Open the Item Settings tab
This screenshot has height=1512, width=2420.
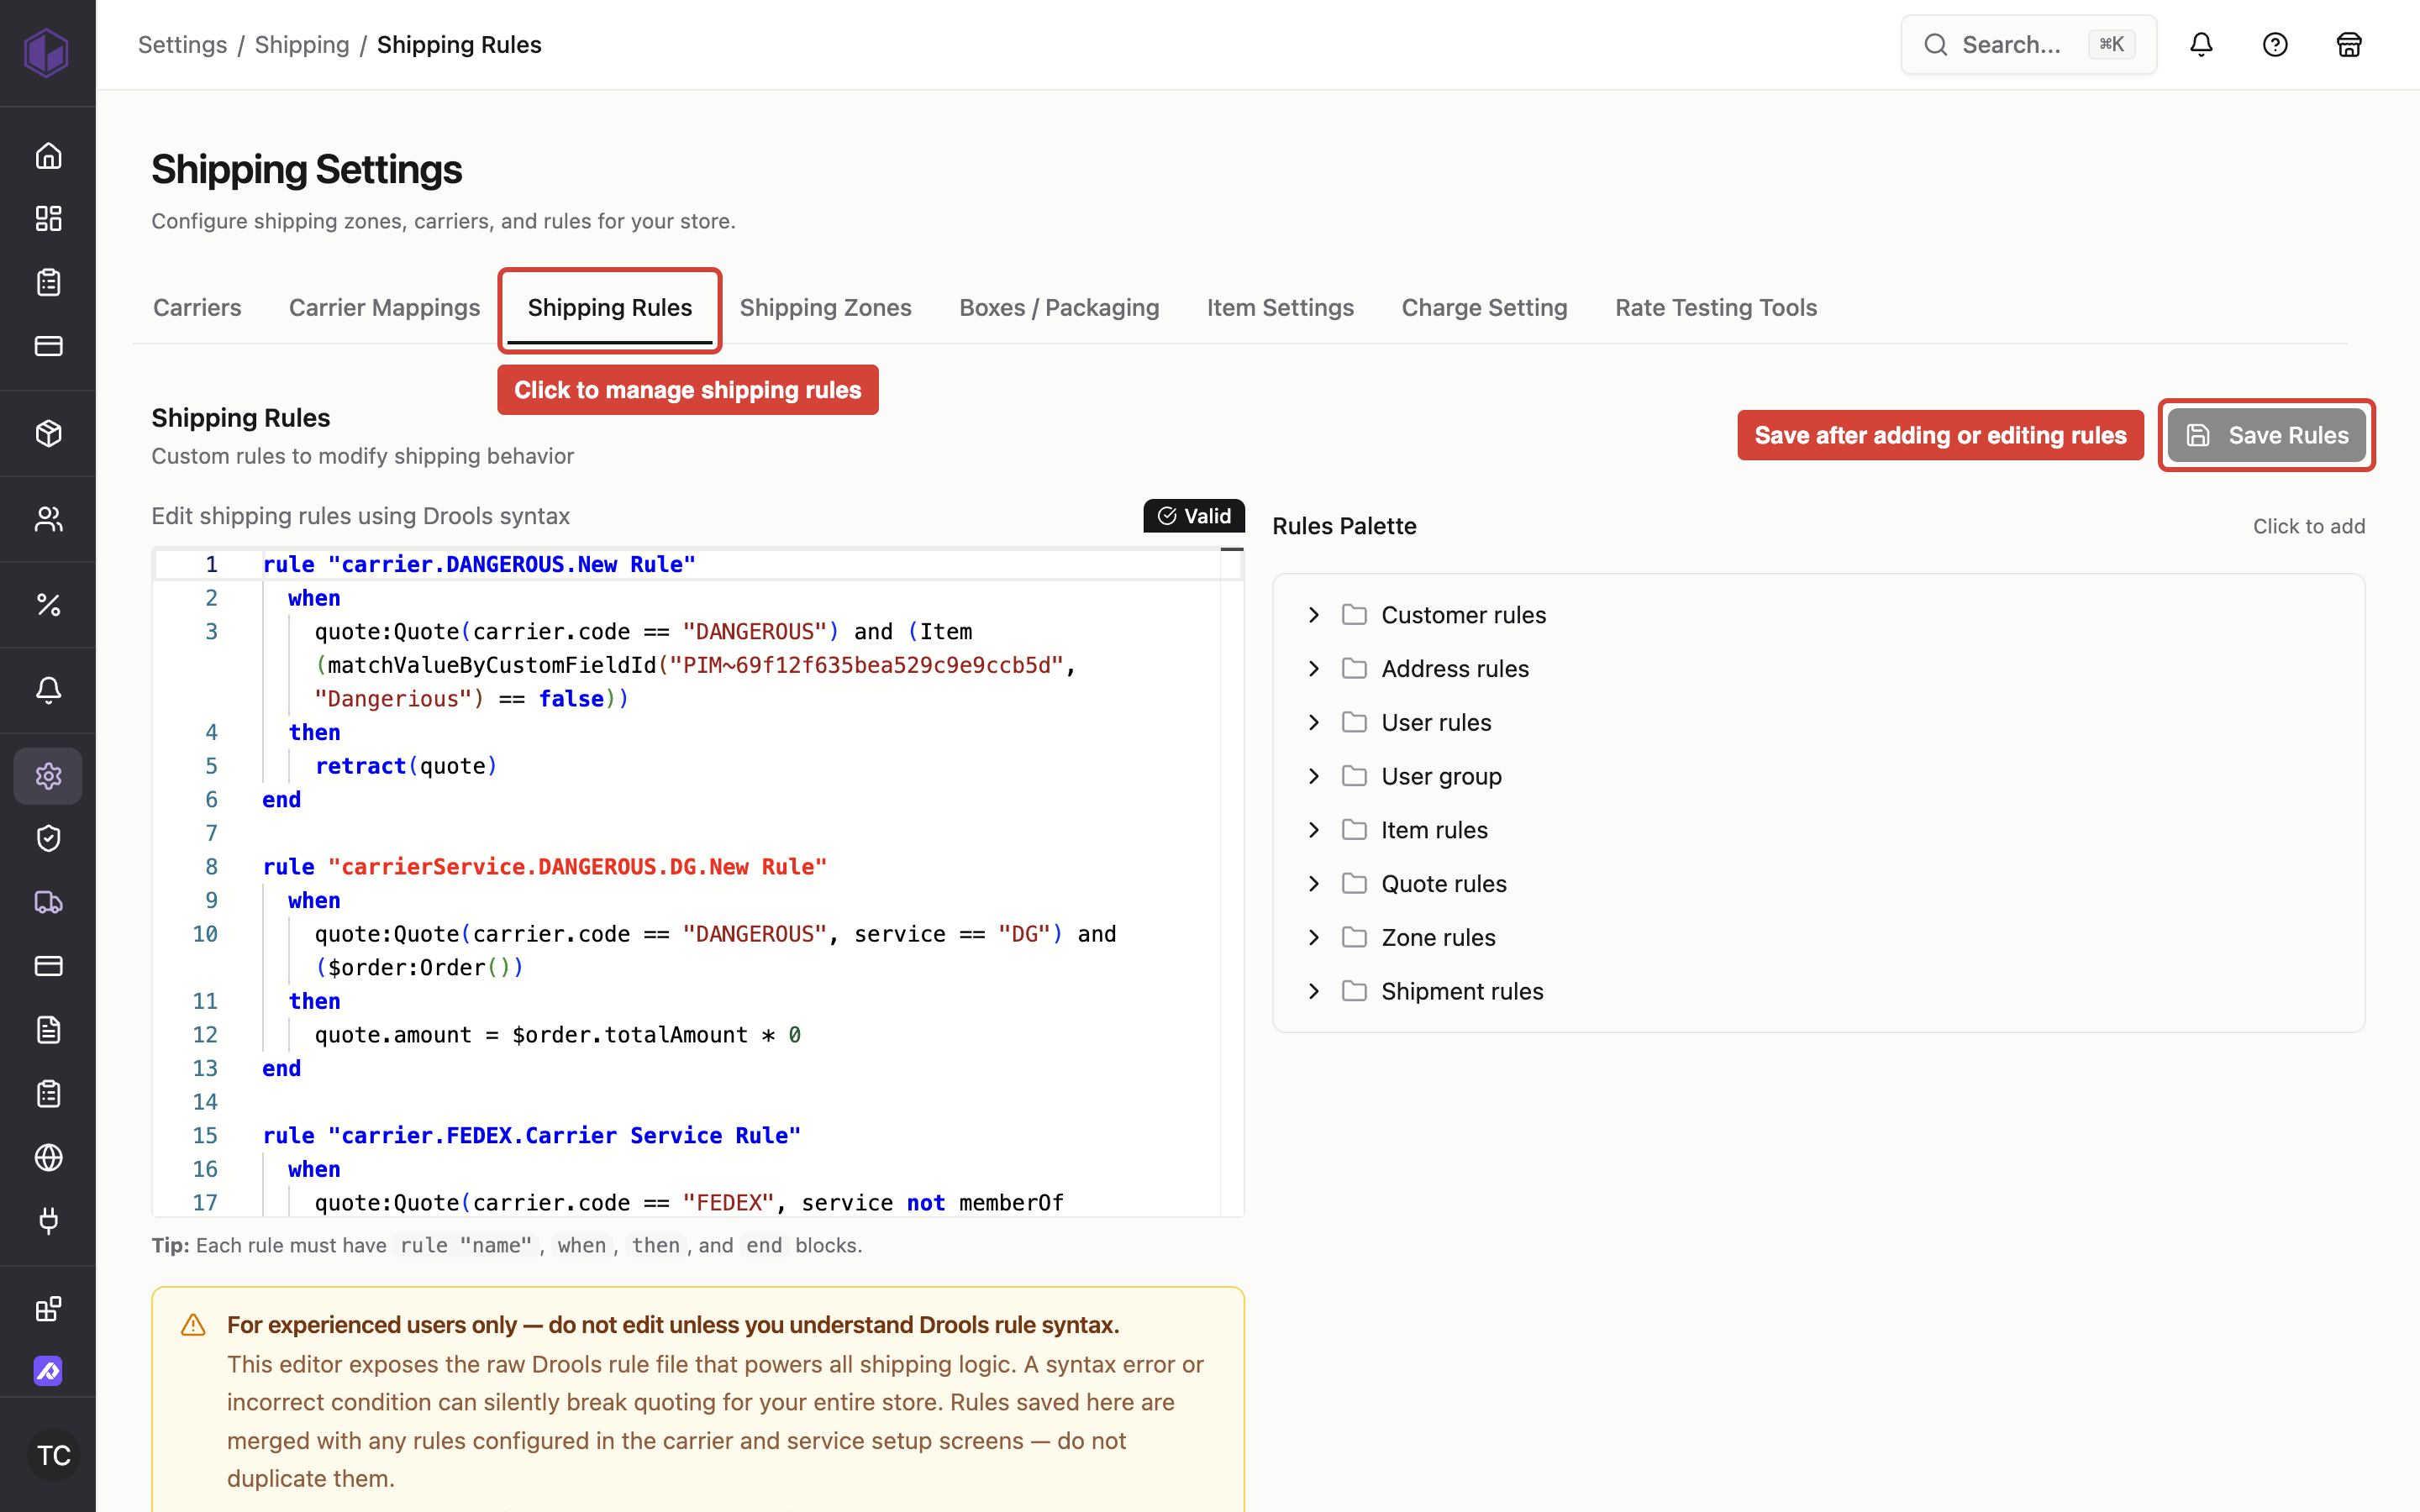point(1280,308)
